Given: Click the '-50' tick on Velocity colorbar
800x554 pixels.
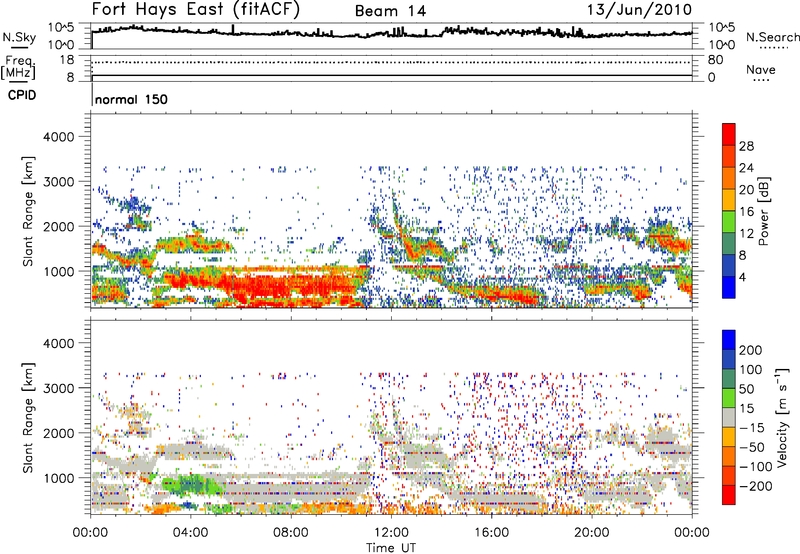Looking at the screenshot, I should tap(752, 447).
